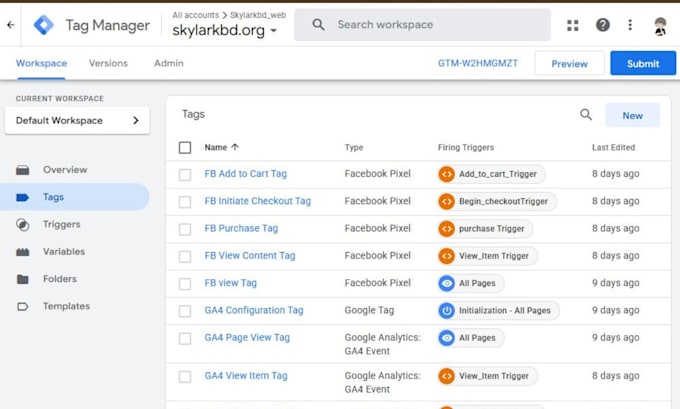Open the GA4 Configuration Tag link
The height and width of the screenshot is (409, 680).
[x=254, y=310]
